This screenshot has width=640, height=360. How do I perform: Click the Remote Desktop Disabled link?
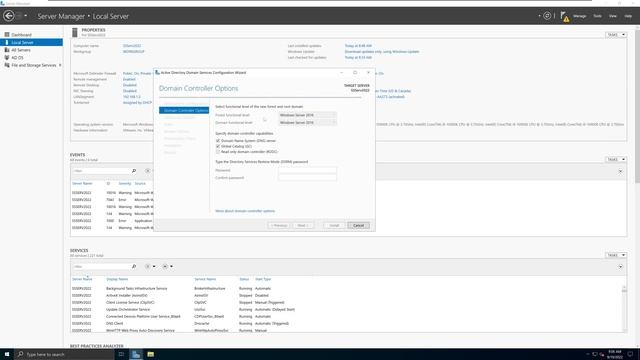click(130, 85)
